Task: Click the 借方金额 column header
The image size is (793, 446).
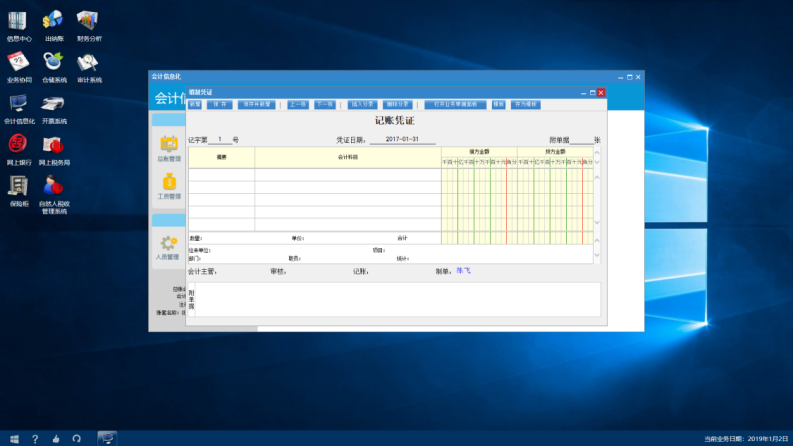Action: click(x=479, y=152)
